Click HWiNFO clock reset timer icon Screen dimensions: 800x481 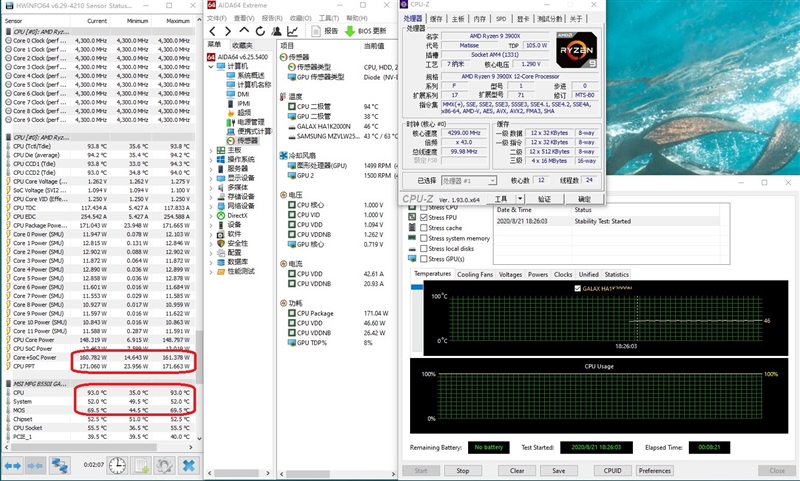point(117,465)
